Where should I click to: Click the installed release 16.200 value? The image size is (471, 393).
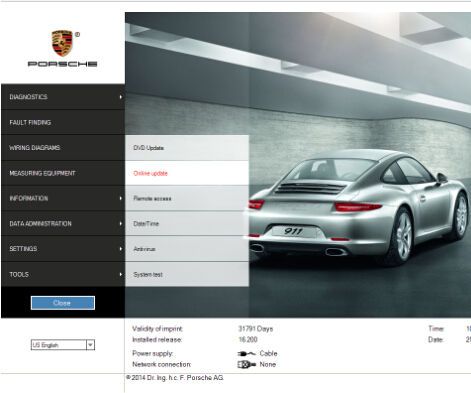point(248,340)
